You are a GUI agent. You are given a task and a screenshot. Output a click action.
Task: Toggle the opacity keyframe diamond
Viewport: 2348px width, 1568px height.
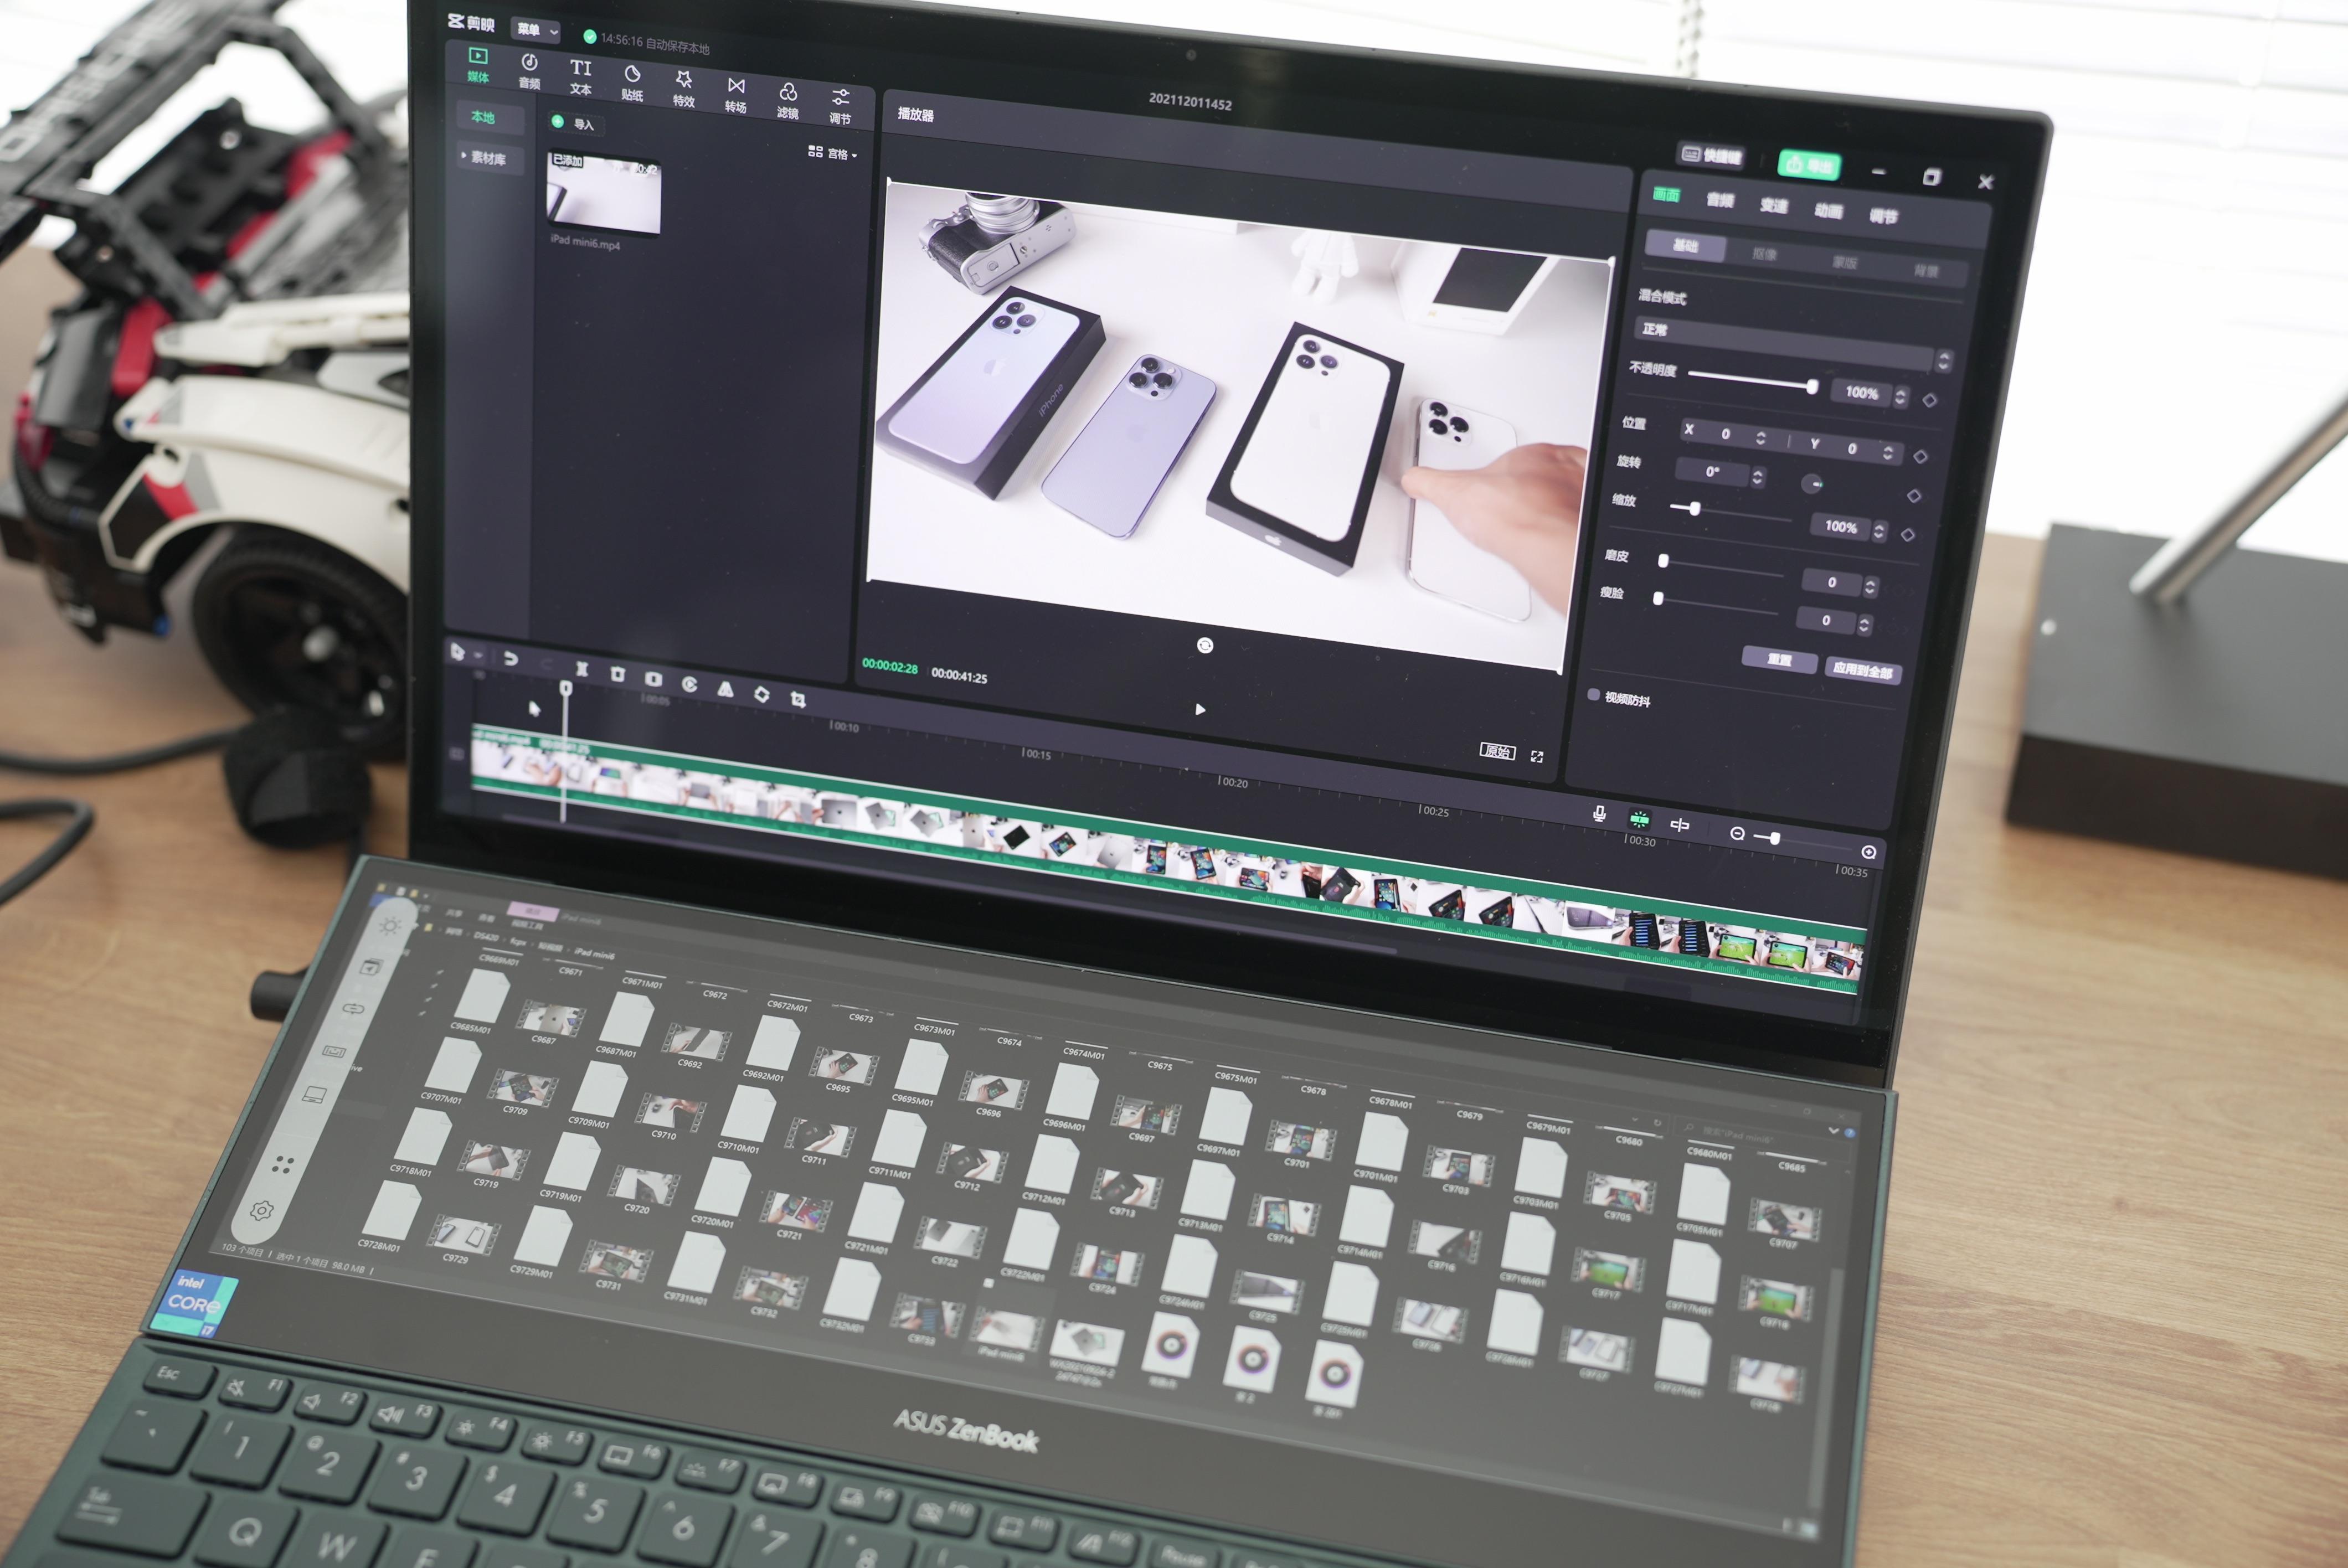click(x=1929, y=400)
